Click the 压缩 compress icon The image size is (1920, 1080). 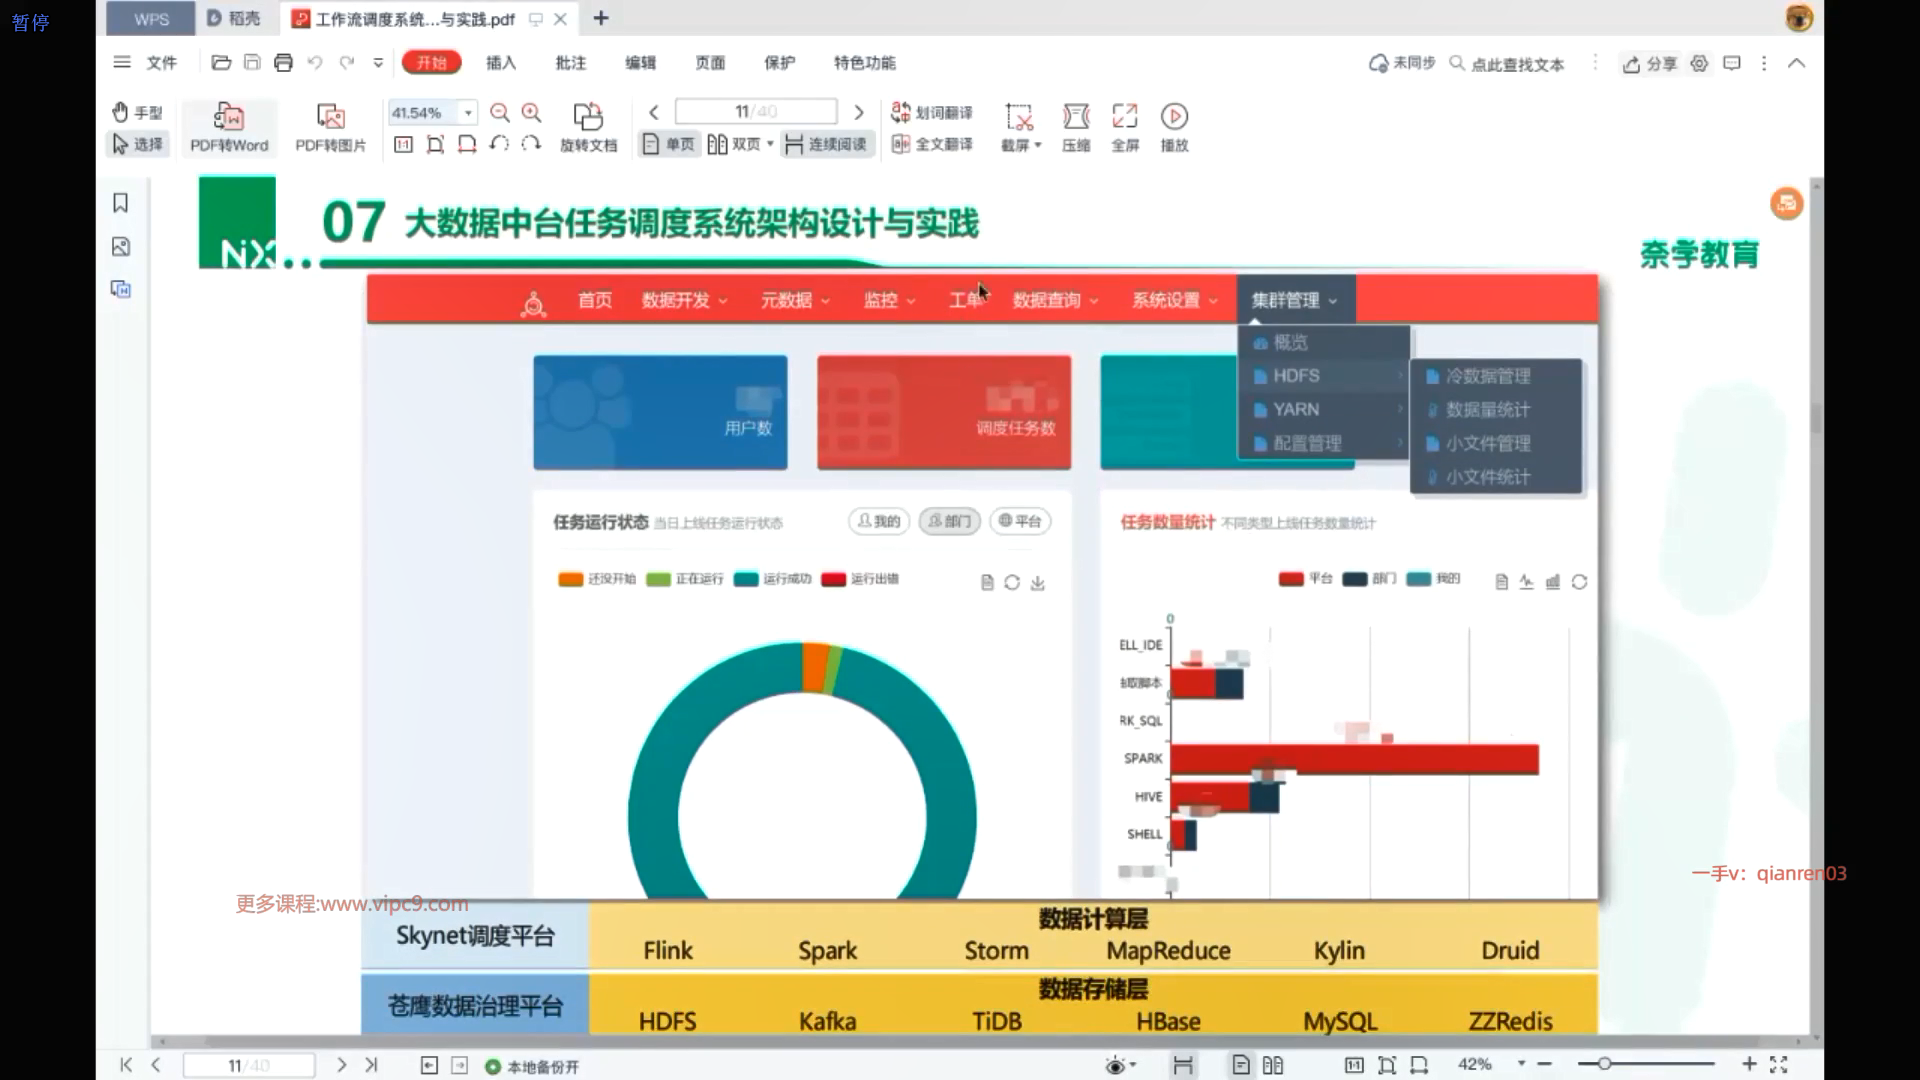pyautogui.click(x=1076, y=117)
